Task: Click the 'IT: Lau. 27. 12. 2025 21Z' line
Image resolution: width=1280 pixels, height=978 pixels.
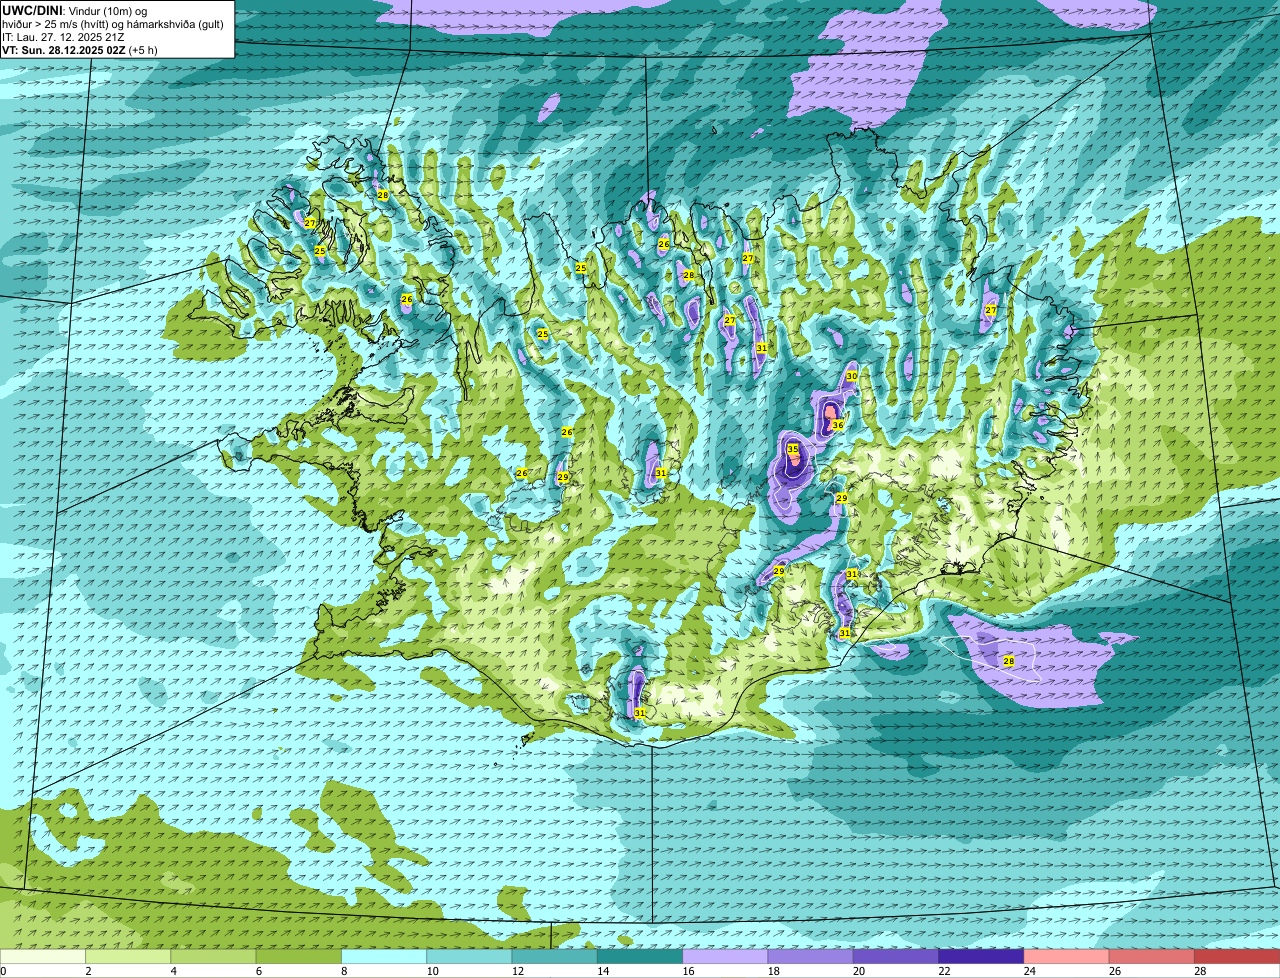Action: (x=64, y=37)
